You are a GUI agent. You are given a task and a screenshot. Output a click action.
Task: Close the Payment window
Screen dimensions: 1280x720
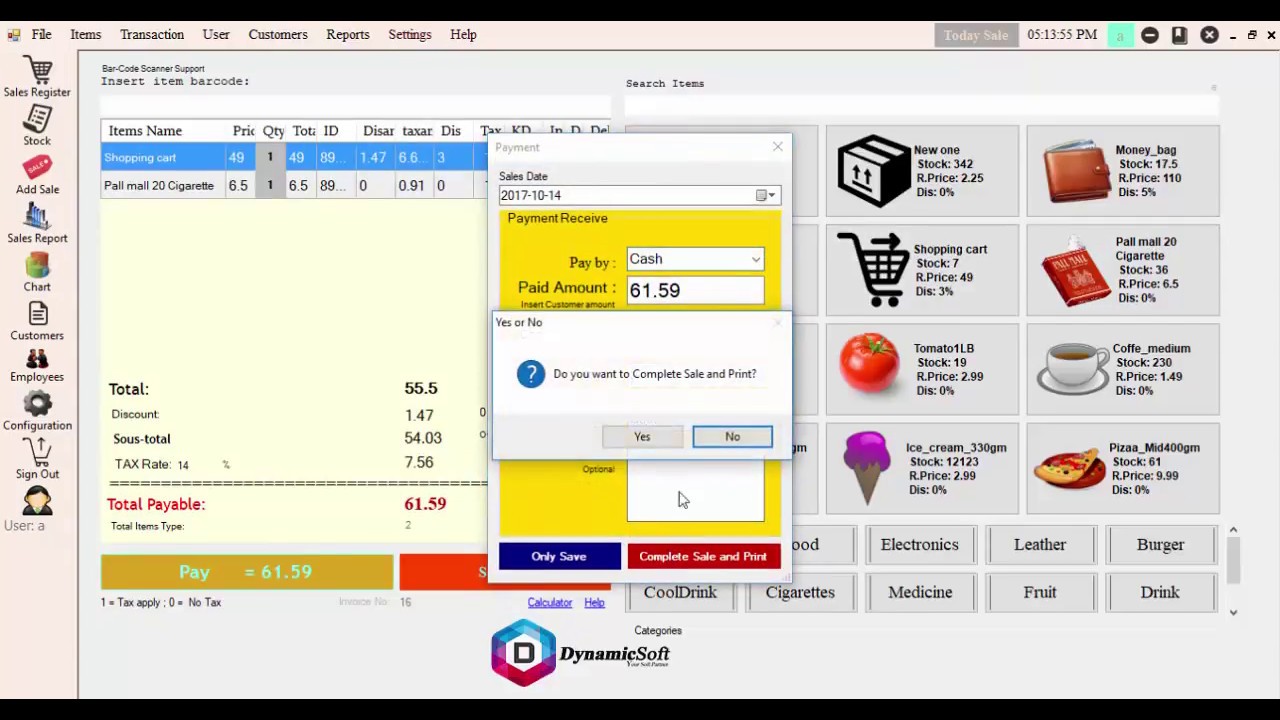[x=778, y=147]
